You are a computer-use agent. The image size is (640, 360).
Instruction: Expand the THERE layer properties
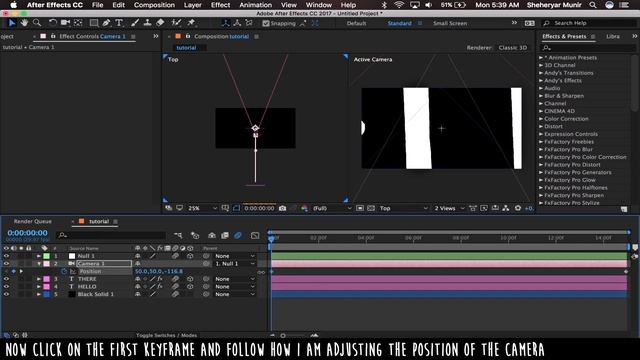39,279
